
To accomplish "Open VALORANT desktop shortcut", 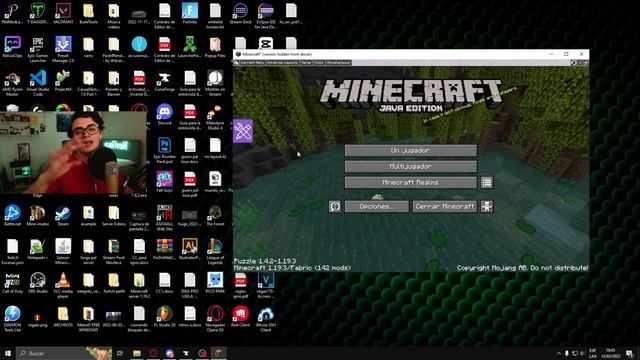I will tap(63, 13).
